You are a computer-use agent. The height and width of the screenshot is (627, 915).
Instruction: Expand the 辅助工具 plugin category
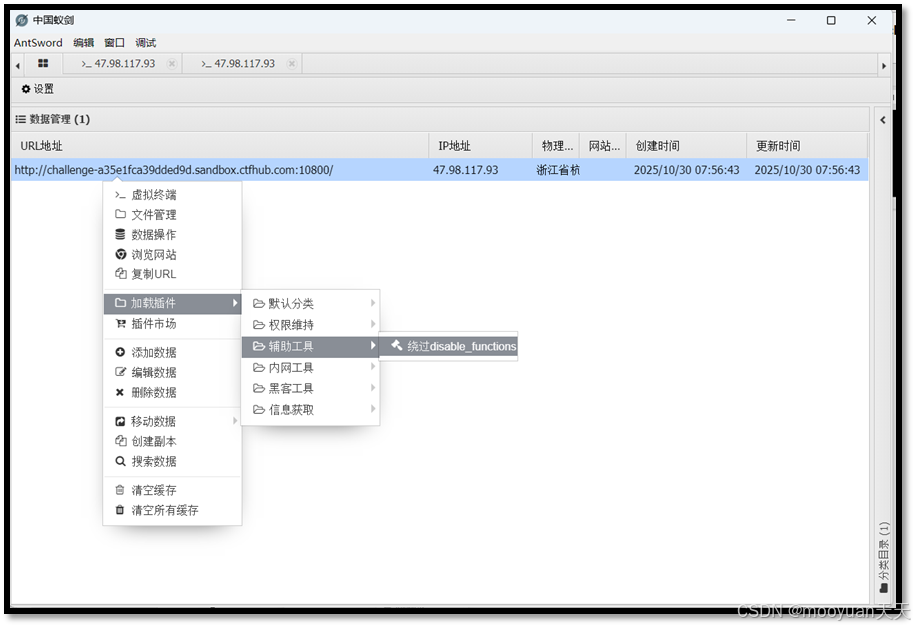tap(310, 346)
